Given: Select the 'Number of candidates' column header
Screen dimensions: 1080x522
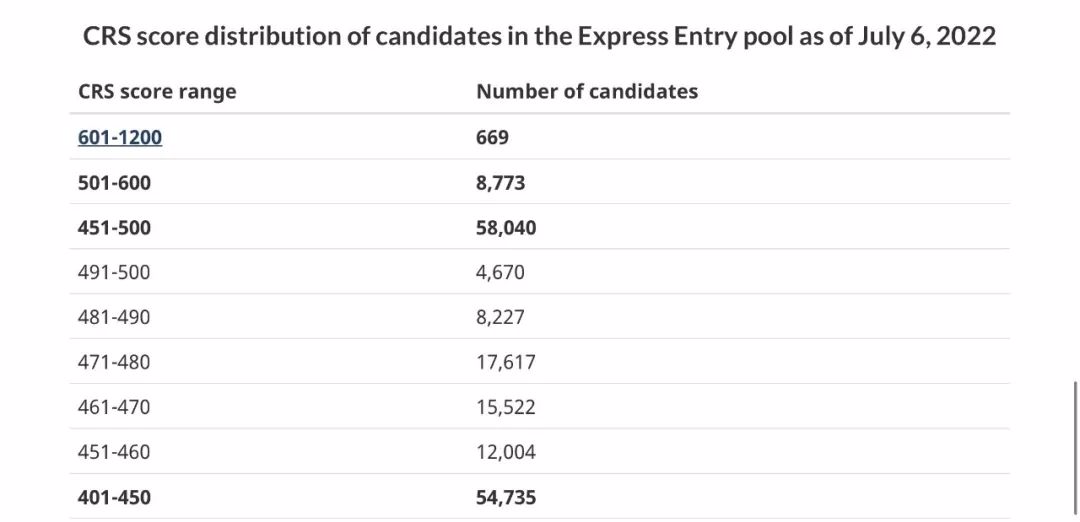Looking at the screenshot, I should click(587, 91).
